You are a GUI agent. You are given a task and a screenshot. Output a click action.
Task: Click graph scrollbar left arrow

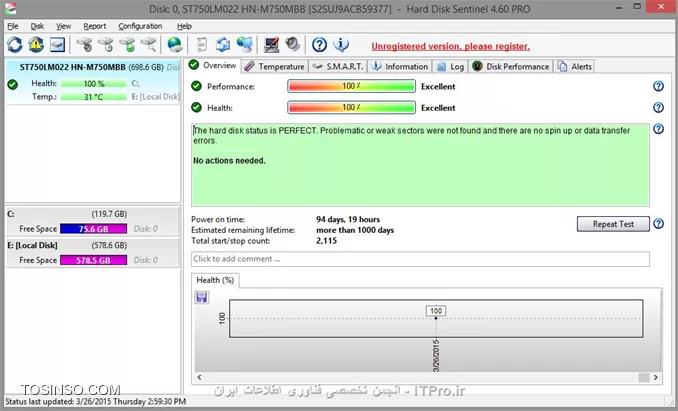tap(199, 377)
